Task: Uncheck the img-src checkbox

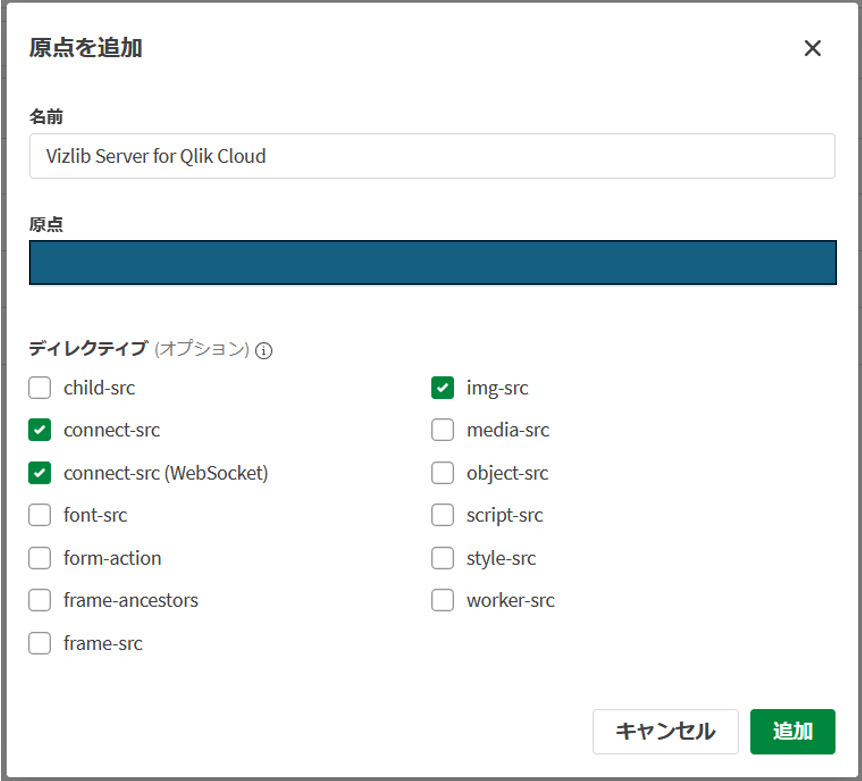Action: coord(443,387)
